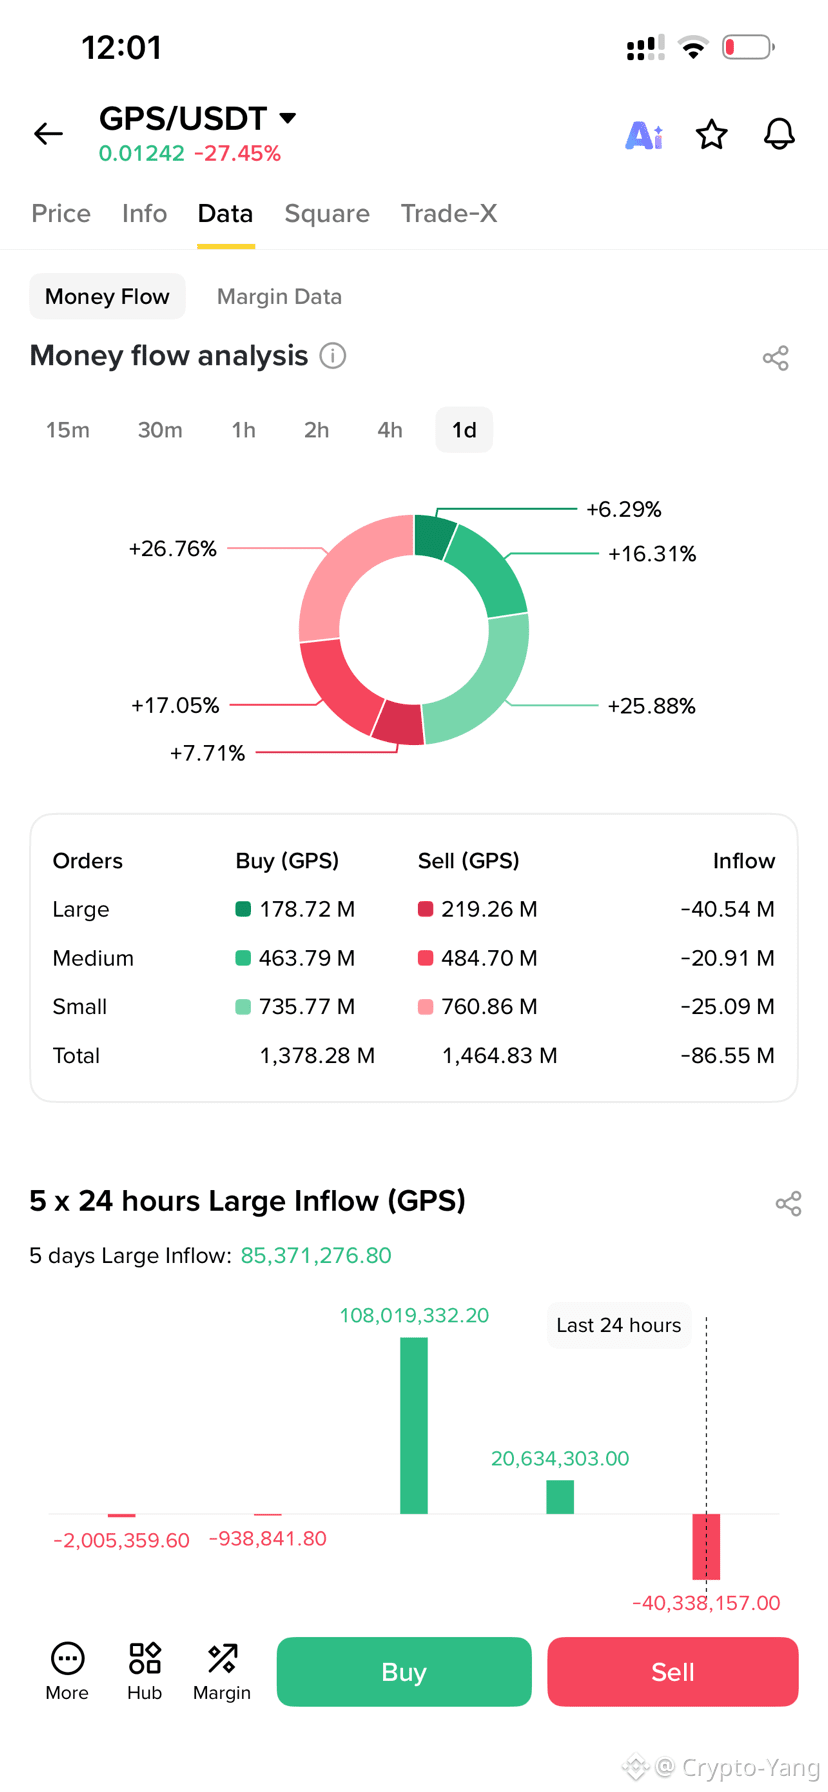Viewport: 828px width, 1792px height.
Task: Select the 1d timeframe
Action: pos(464,430)
